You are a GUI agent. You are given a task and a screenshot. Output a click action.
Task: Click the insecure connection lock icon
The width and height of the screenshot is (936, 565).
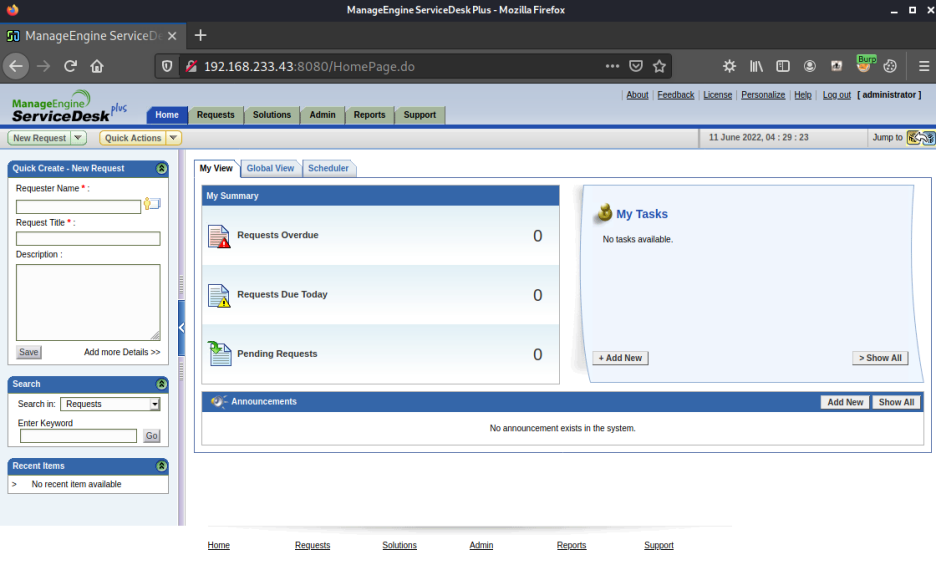[191, 66]
